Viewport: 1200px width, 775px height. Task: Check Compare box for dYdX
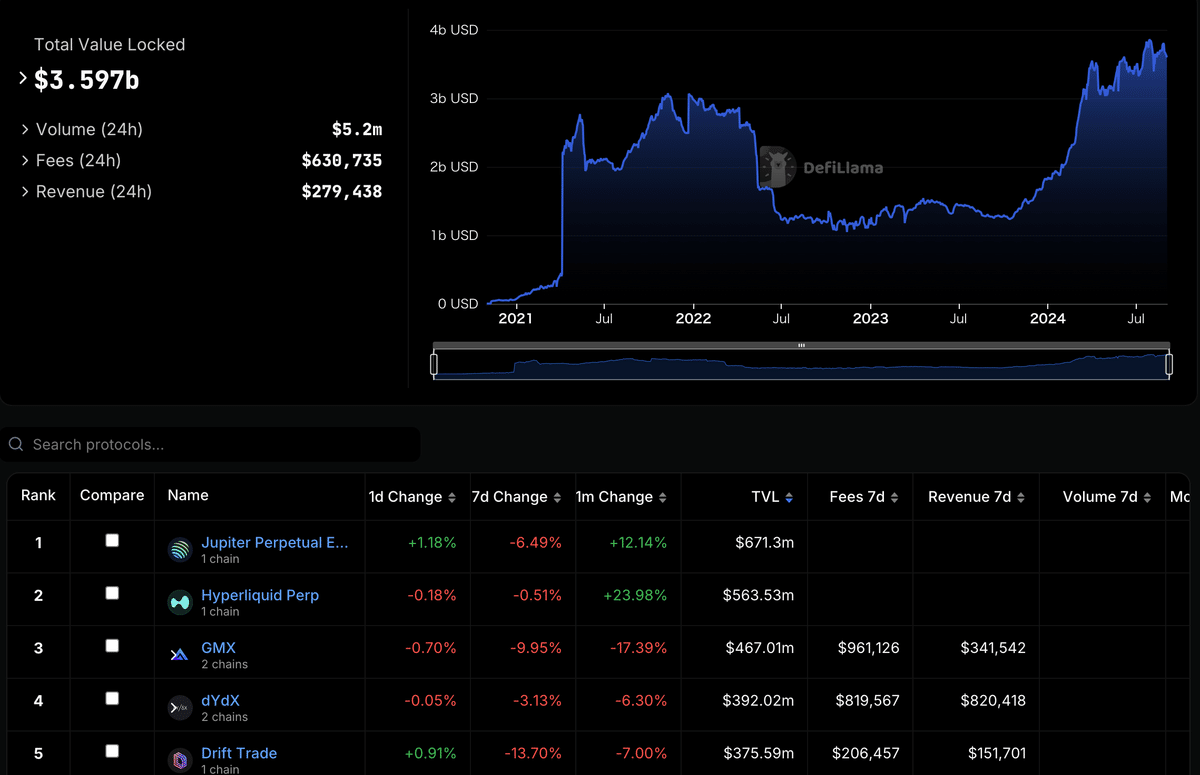coord(112,698)
